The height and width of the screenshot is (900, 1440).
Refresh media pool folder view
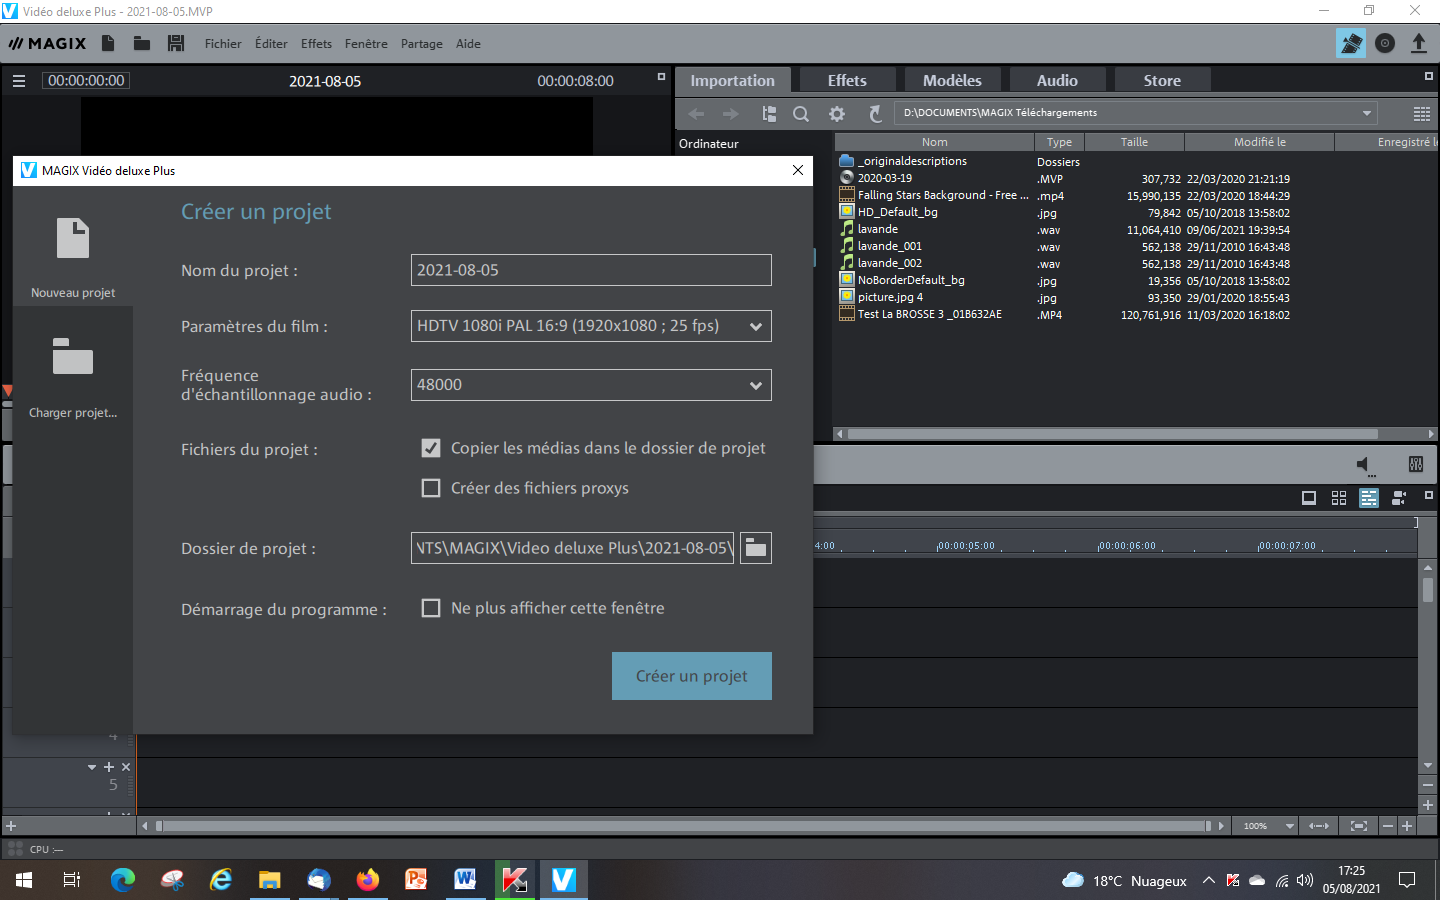pos(875,114)
